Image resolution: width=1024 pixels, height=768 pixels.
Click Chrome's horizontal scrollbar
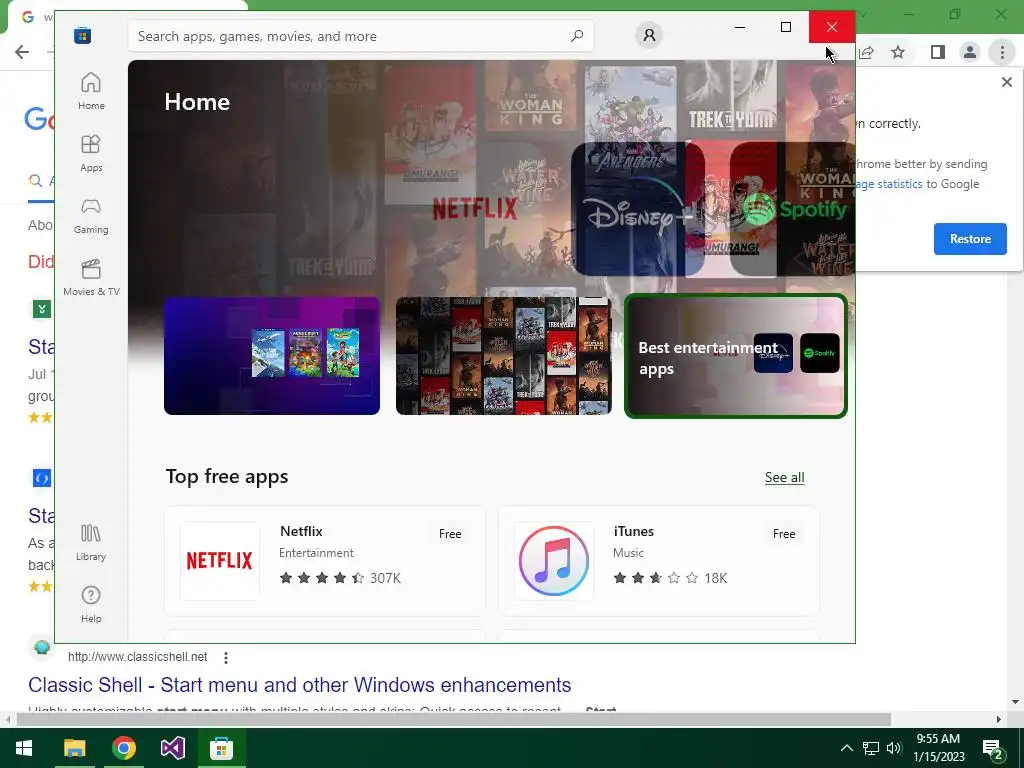(x=454, y=719)
